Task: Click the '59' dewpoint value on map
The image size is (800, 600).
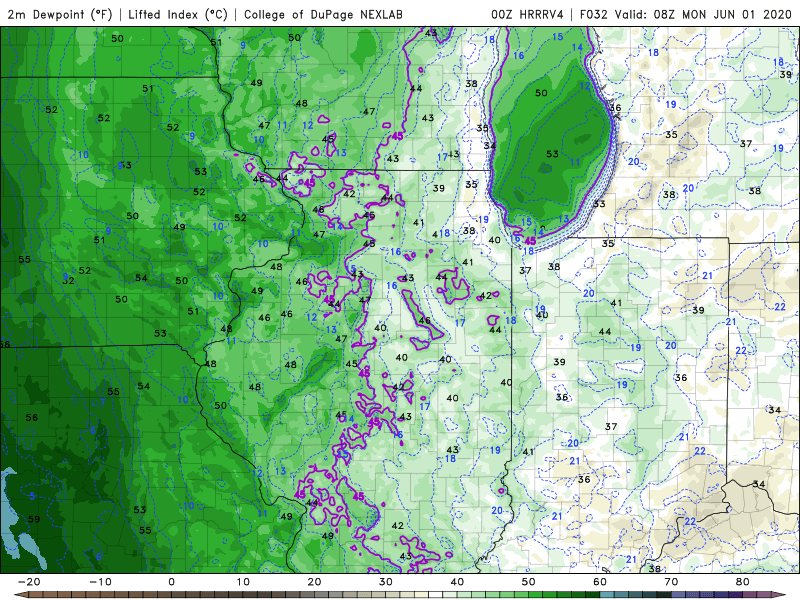Action: pyautogui.click(x=34, y=519)
